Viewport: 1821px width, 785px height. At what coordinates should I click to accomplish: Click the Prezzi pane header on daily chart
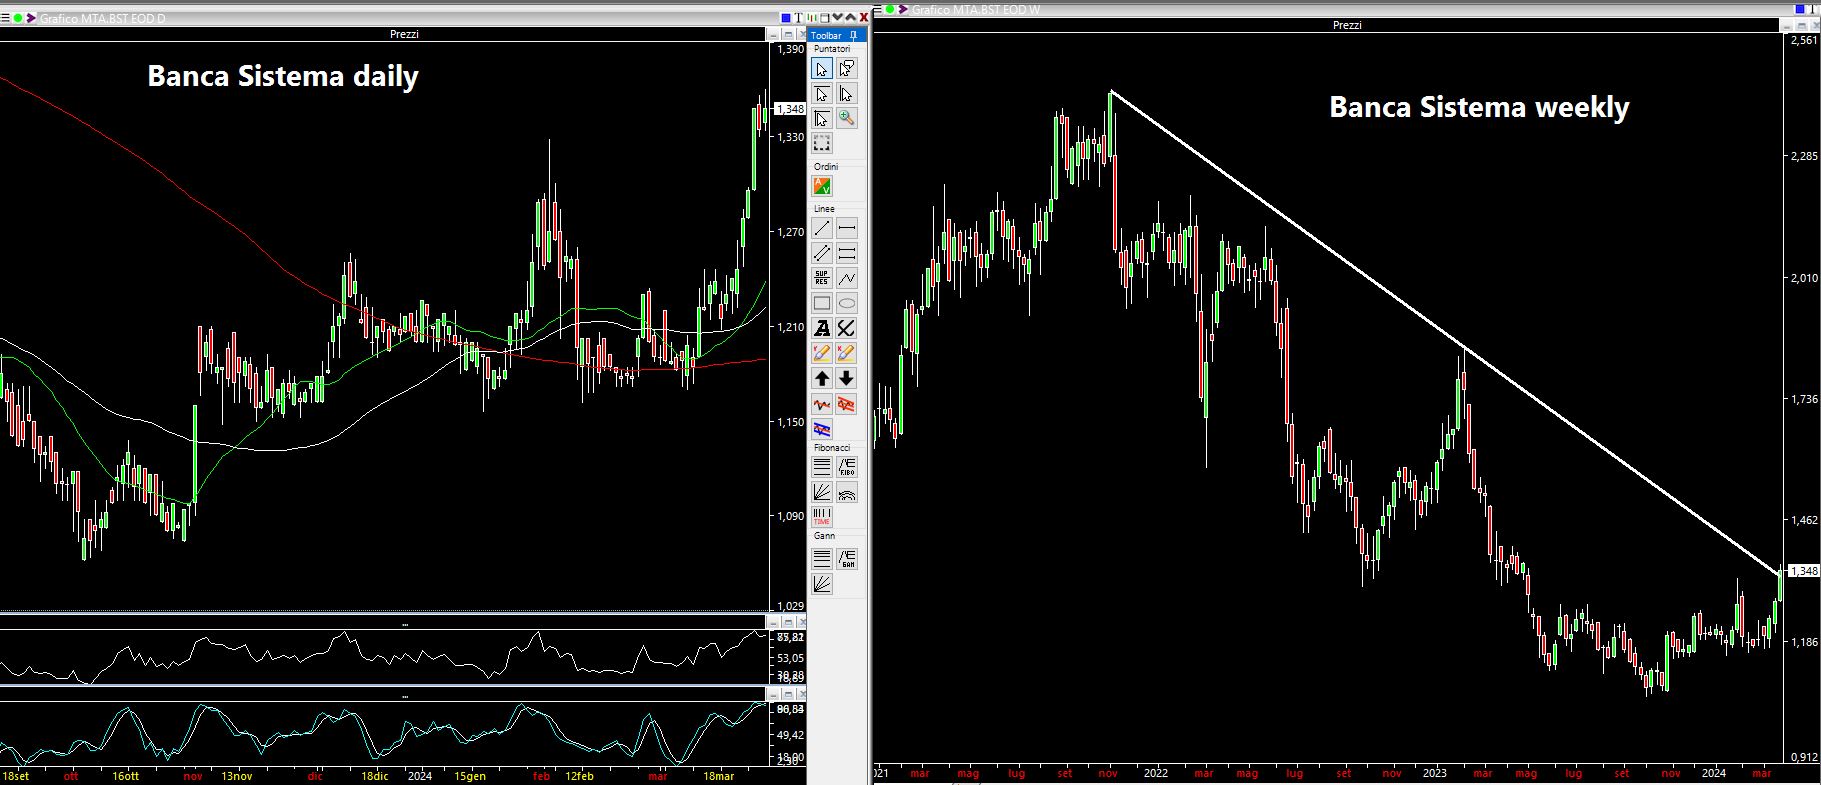click(x=404, y=34)
